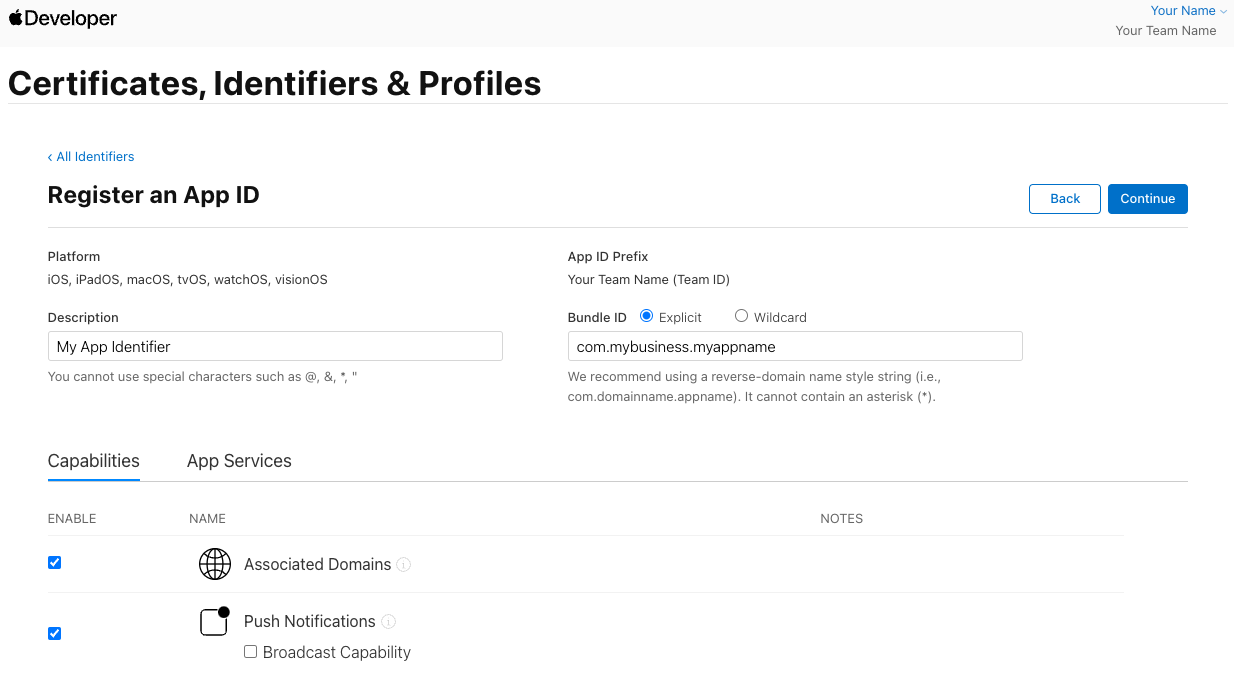This screenshot has height=678, width=1234.
Task: Open info icon next to Associated Domains
Action: click(x=404, y=565)
